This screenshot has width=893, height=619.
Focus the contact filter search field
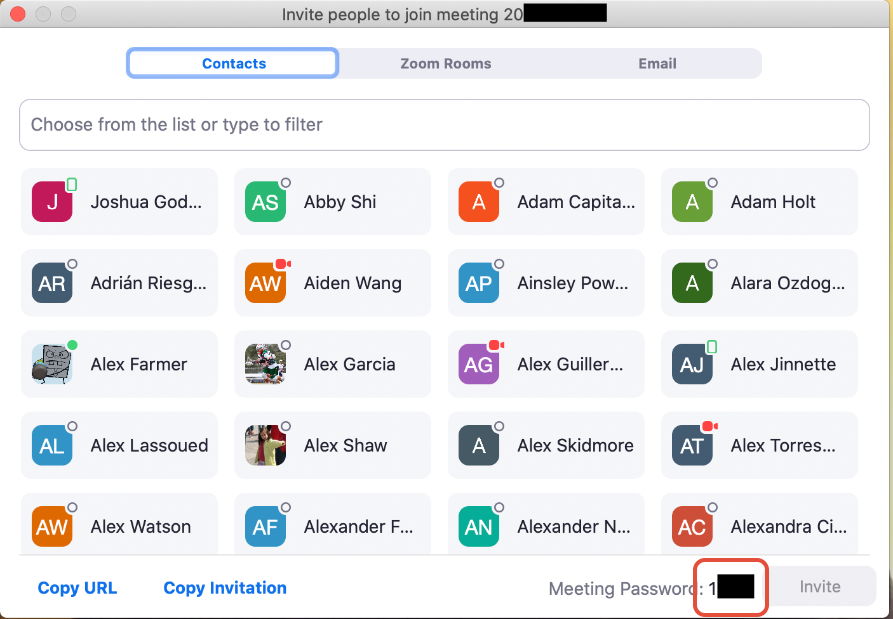click(444, 125)
